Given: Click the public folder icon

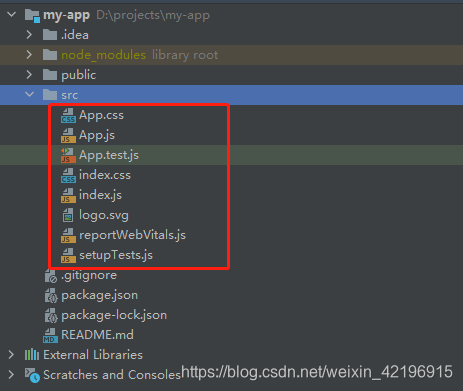Looking at the screenshot, I should pyautogui.click(x=50, y=75).
